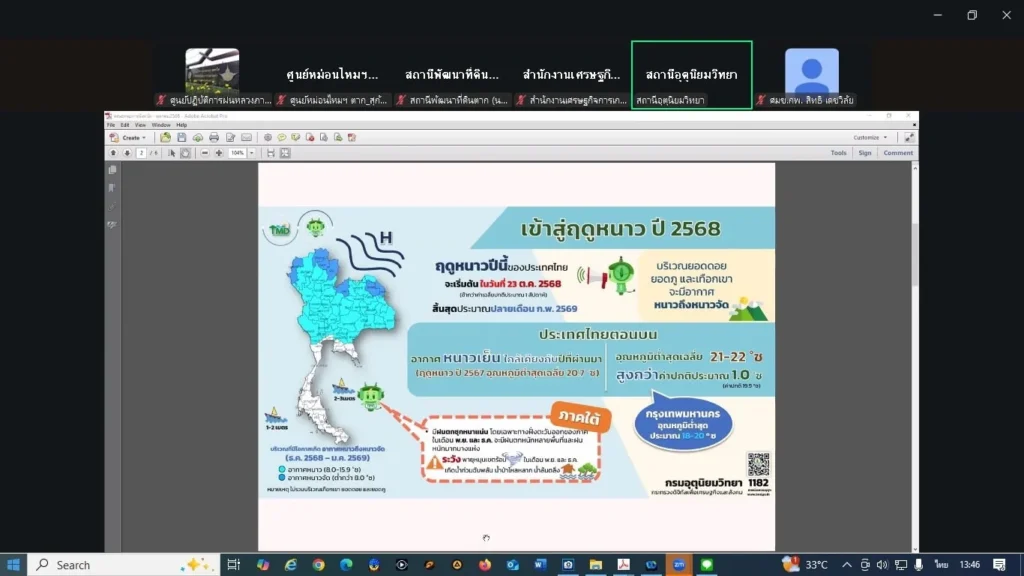Toggle Read Mode in Acrobat toolbar
This screenshot has width=1024, height=576.
point(285,153)
